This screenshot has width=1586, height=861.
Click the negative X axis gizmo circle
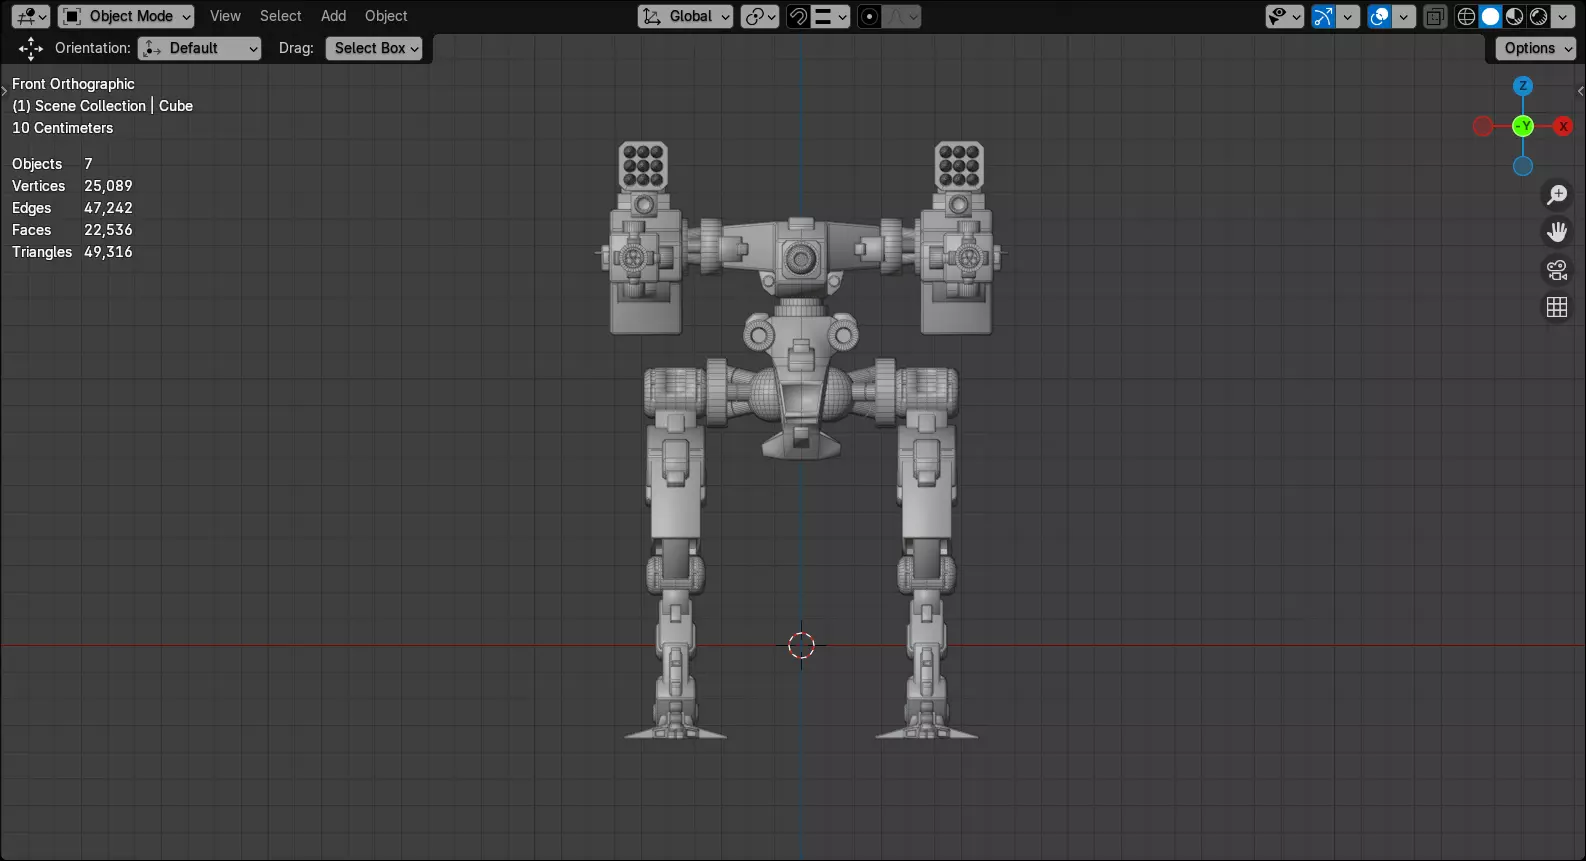pyautogui.click(x=1483, y=126)
